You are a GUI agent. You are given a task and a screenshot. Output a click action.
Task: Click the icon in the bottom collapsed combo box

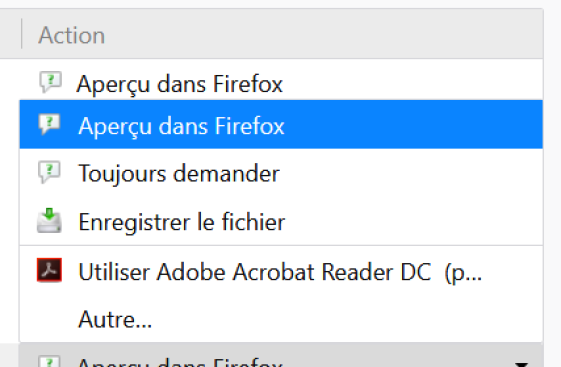[x=49, y=361]
